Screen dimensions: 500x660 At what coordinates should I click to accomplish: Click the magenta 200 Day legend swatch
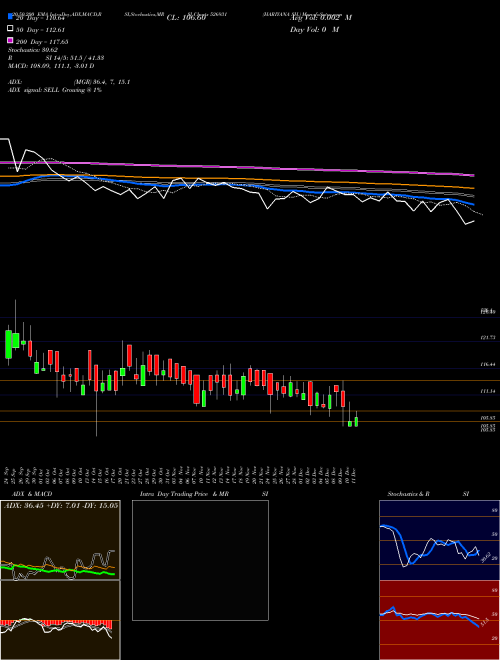click(11, 41)
